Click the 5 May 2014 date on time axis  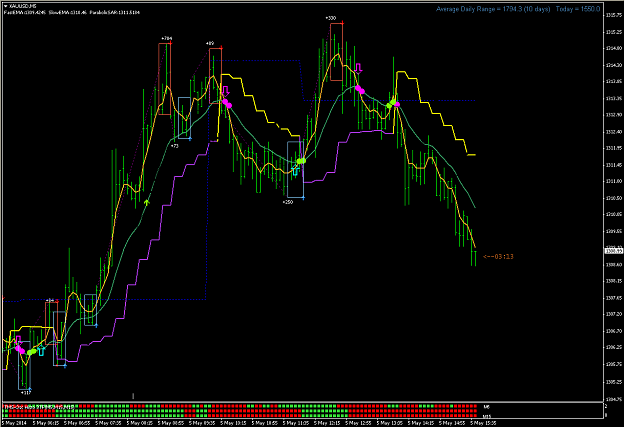14,423
